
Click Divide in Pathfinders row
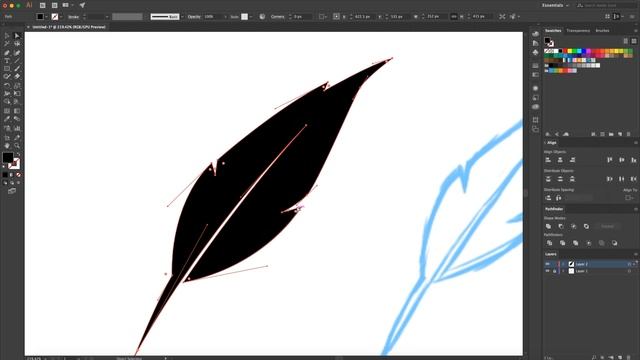pyautogui.click(x=549, y=243)
